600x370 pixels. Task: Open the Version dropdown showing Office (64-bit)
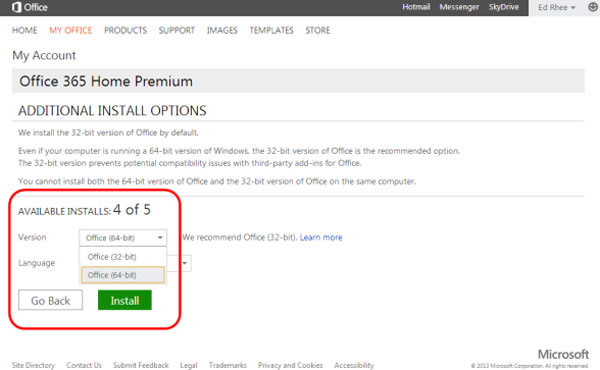point(123,238)
